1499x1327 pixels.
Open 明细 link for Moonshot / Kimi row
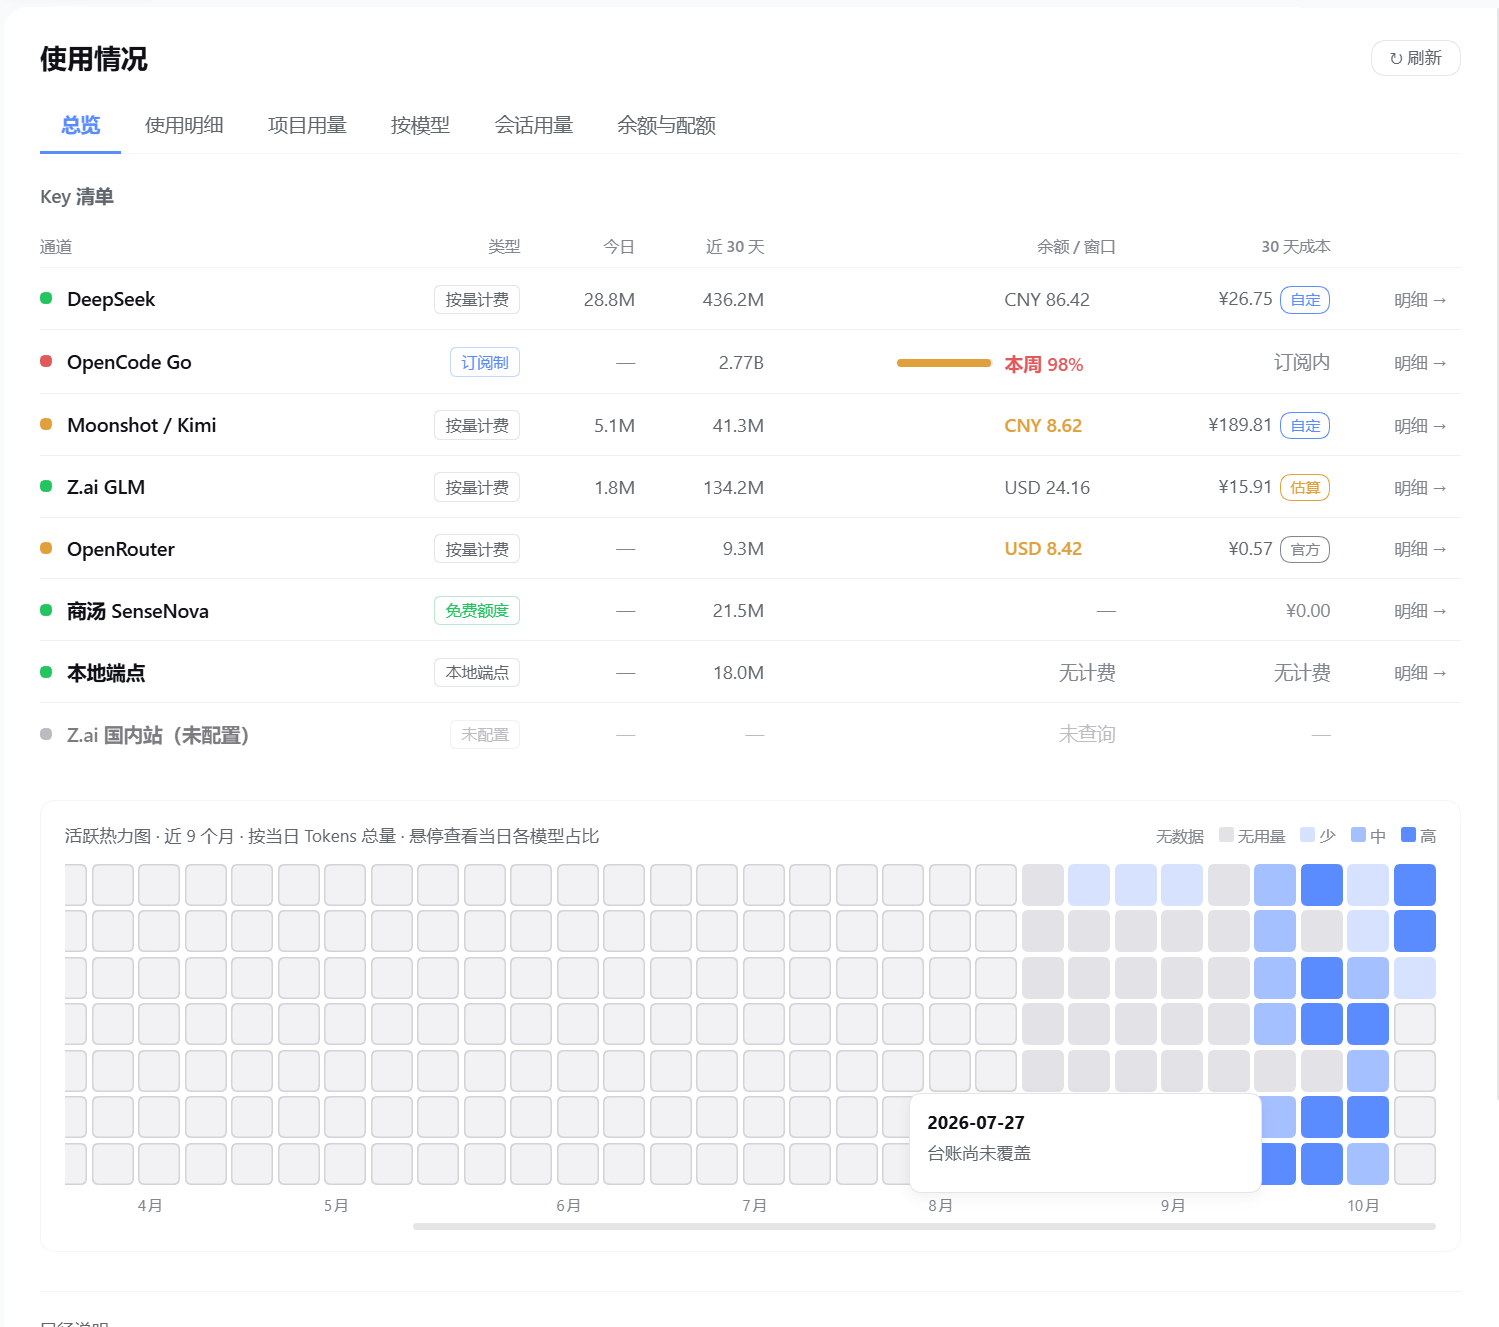tap(1420, 426)
